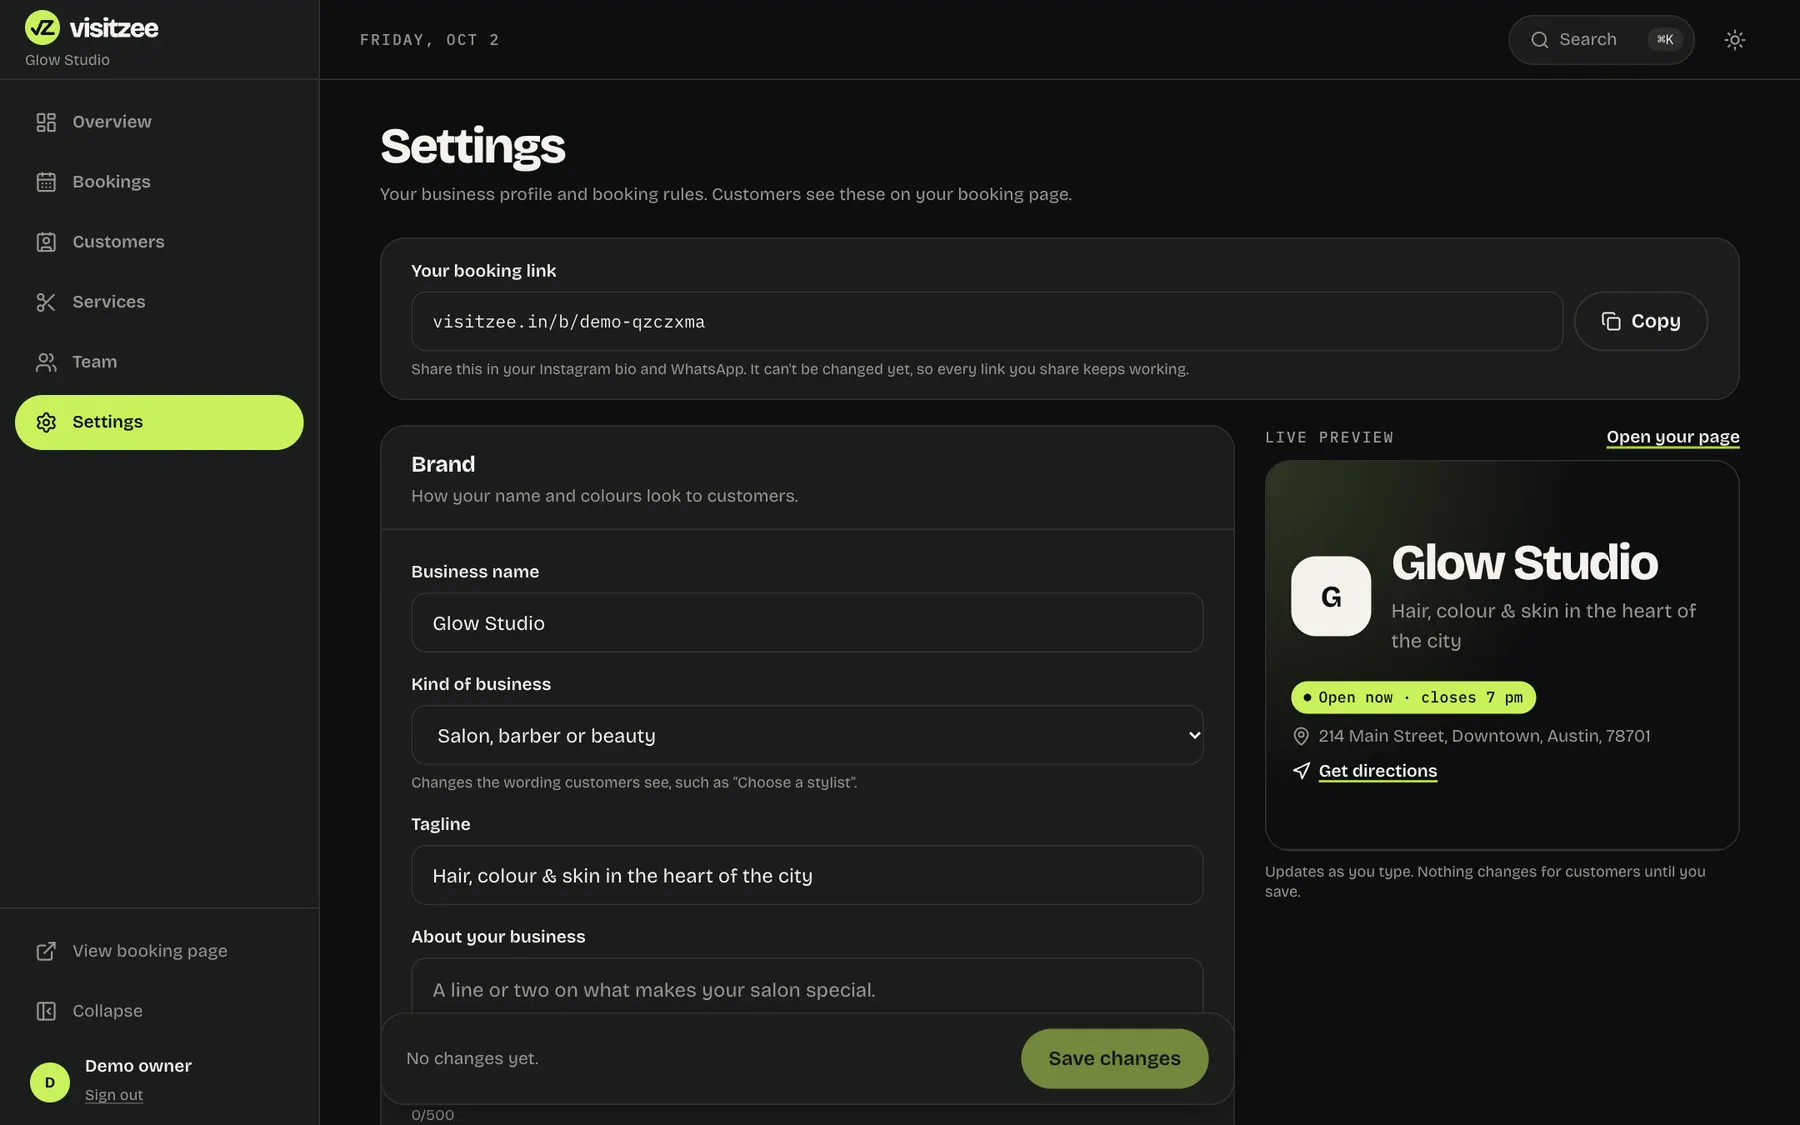
Task: Click the G logo tile in live preview
Action: pos(1331,596)
